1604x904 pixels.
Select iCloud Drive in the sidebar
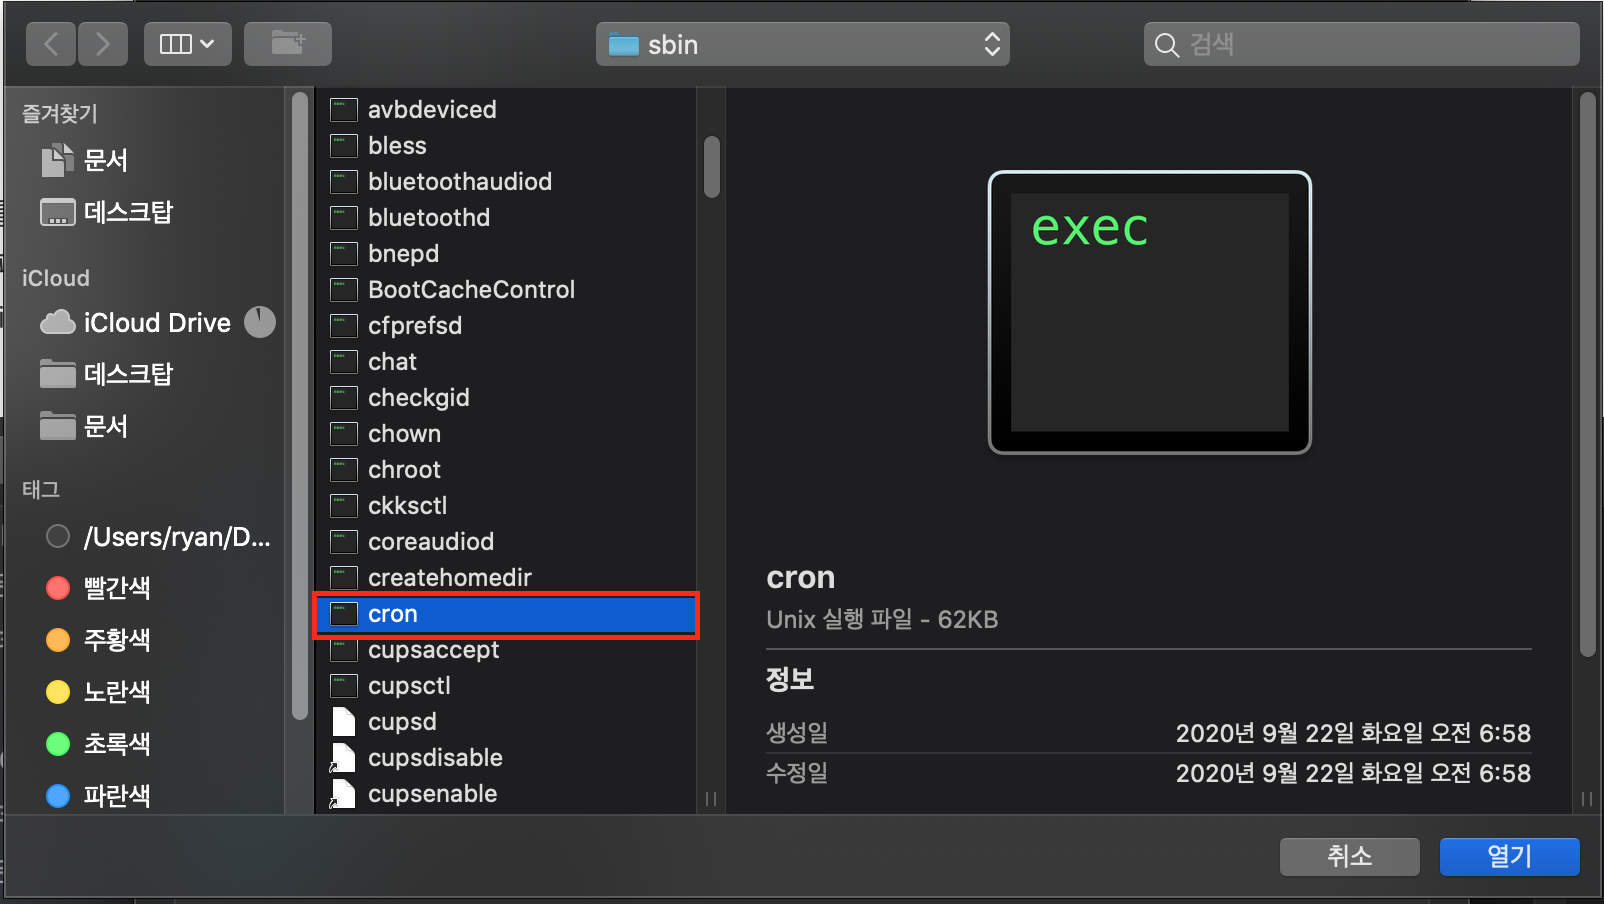coord(155,322)
